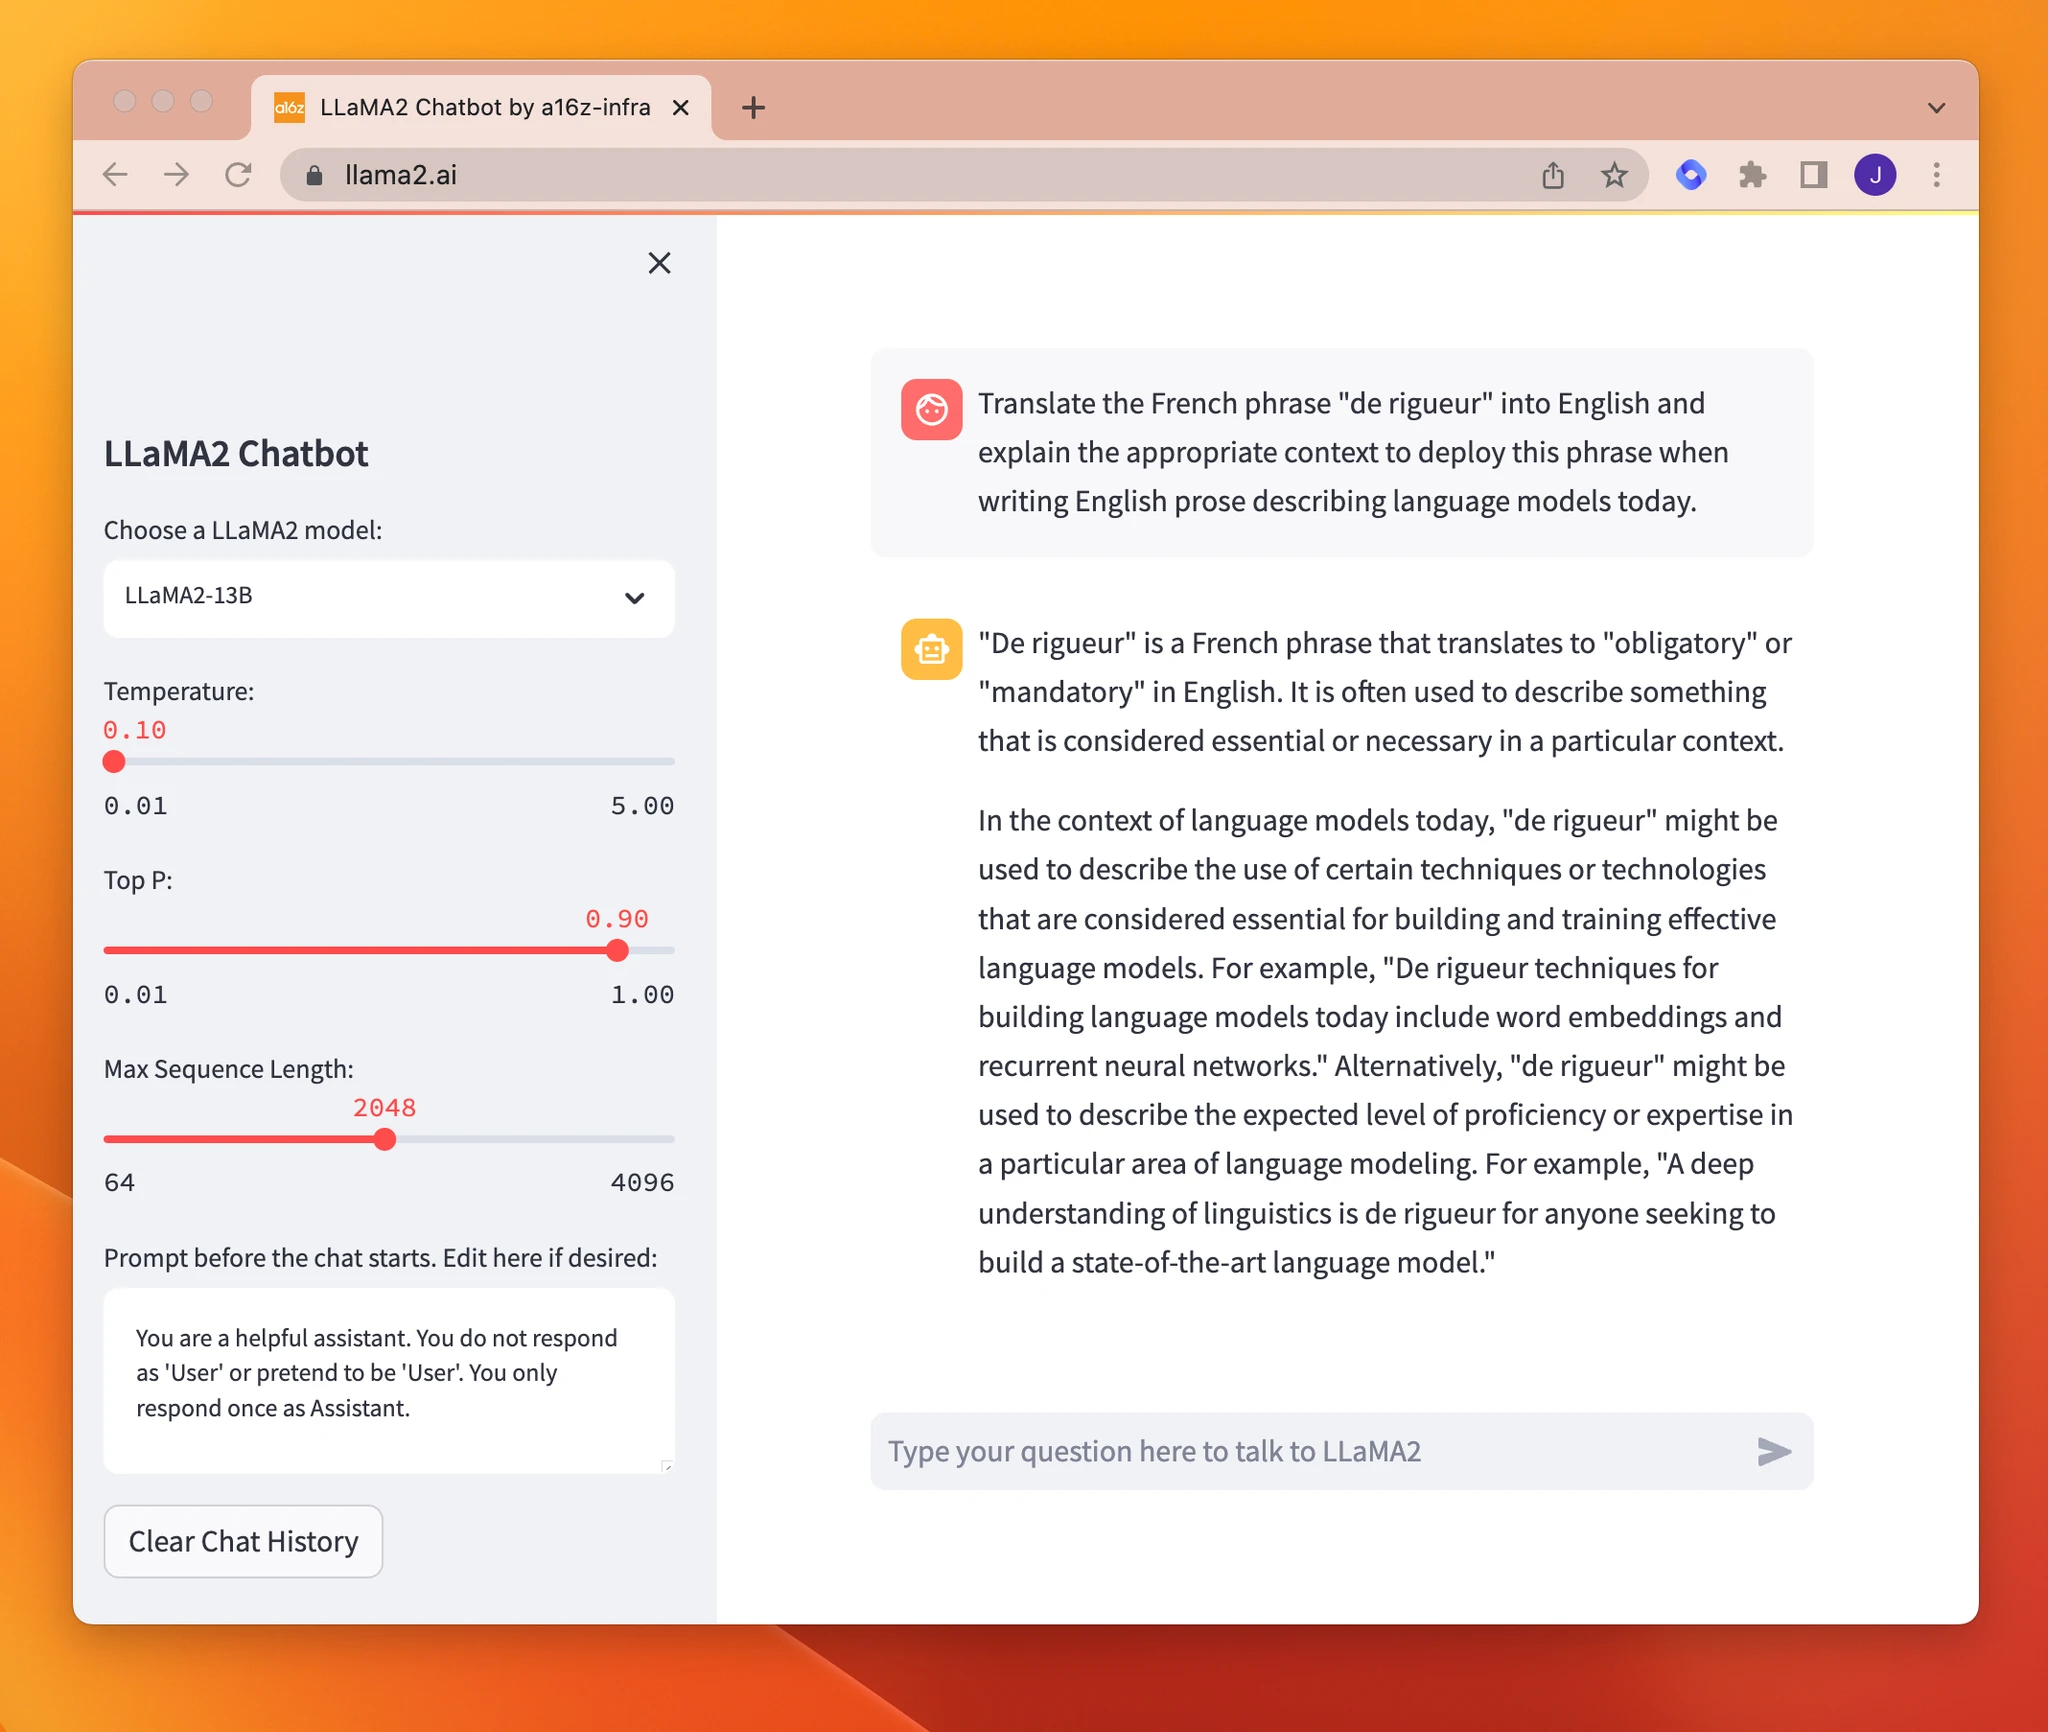This screenshot has width=2048, height=1732.
Task: Click the a16z favicon on the browser tab
Action: tap(288, 107)
